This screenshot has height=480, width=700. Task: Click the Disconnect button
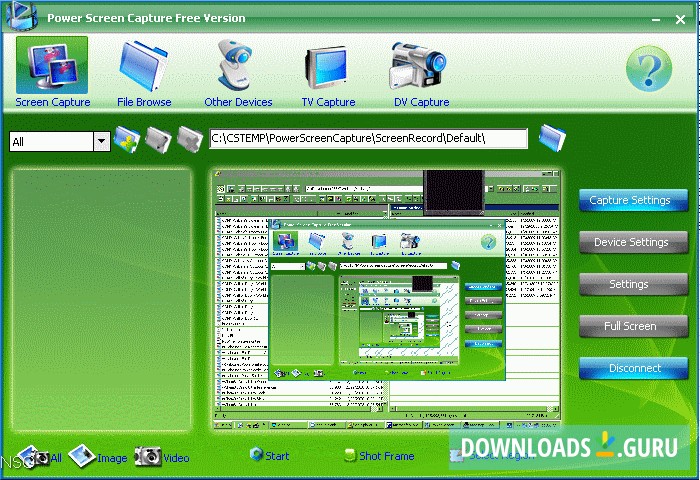coord(633,368)
